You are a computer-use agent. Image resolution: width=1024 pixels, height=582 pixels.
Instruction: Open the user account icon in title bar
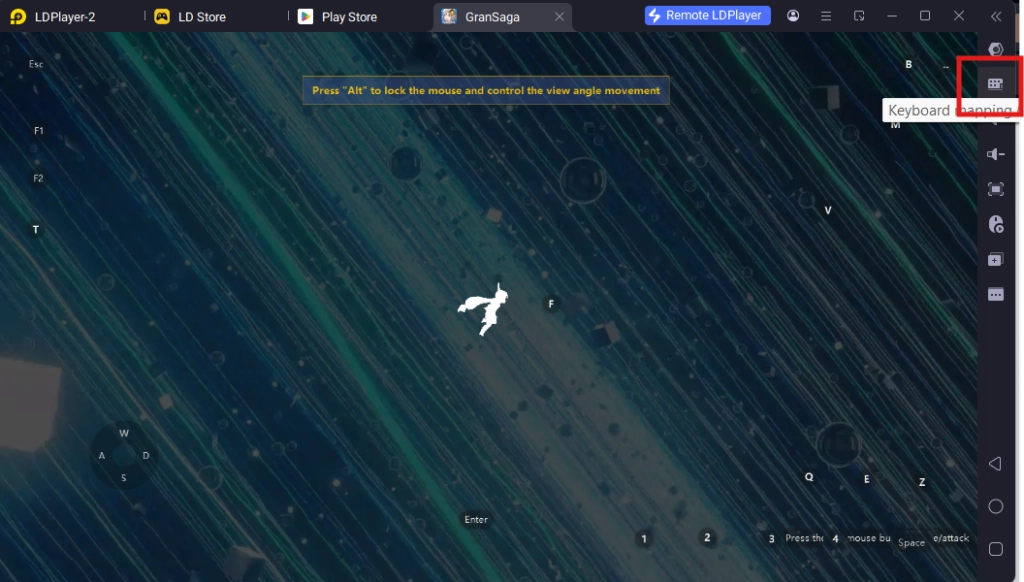click(793, 16)
